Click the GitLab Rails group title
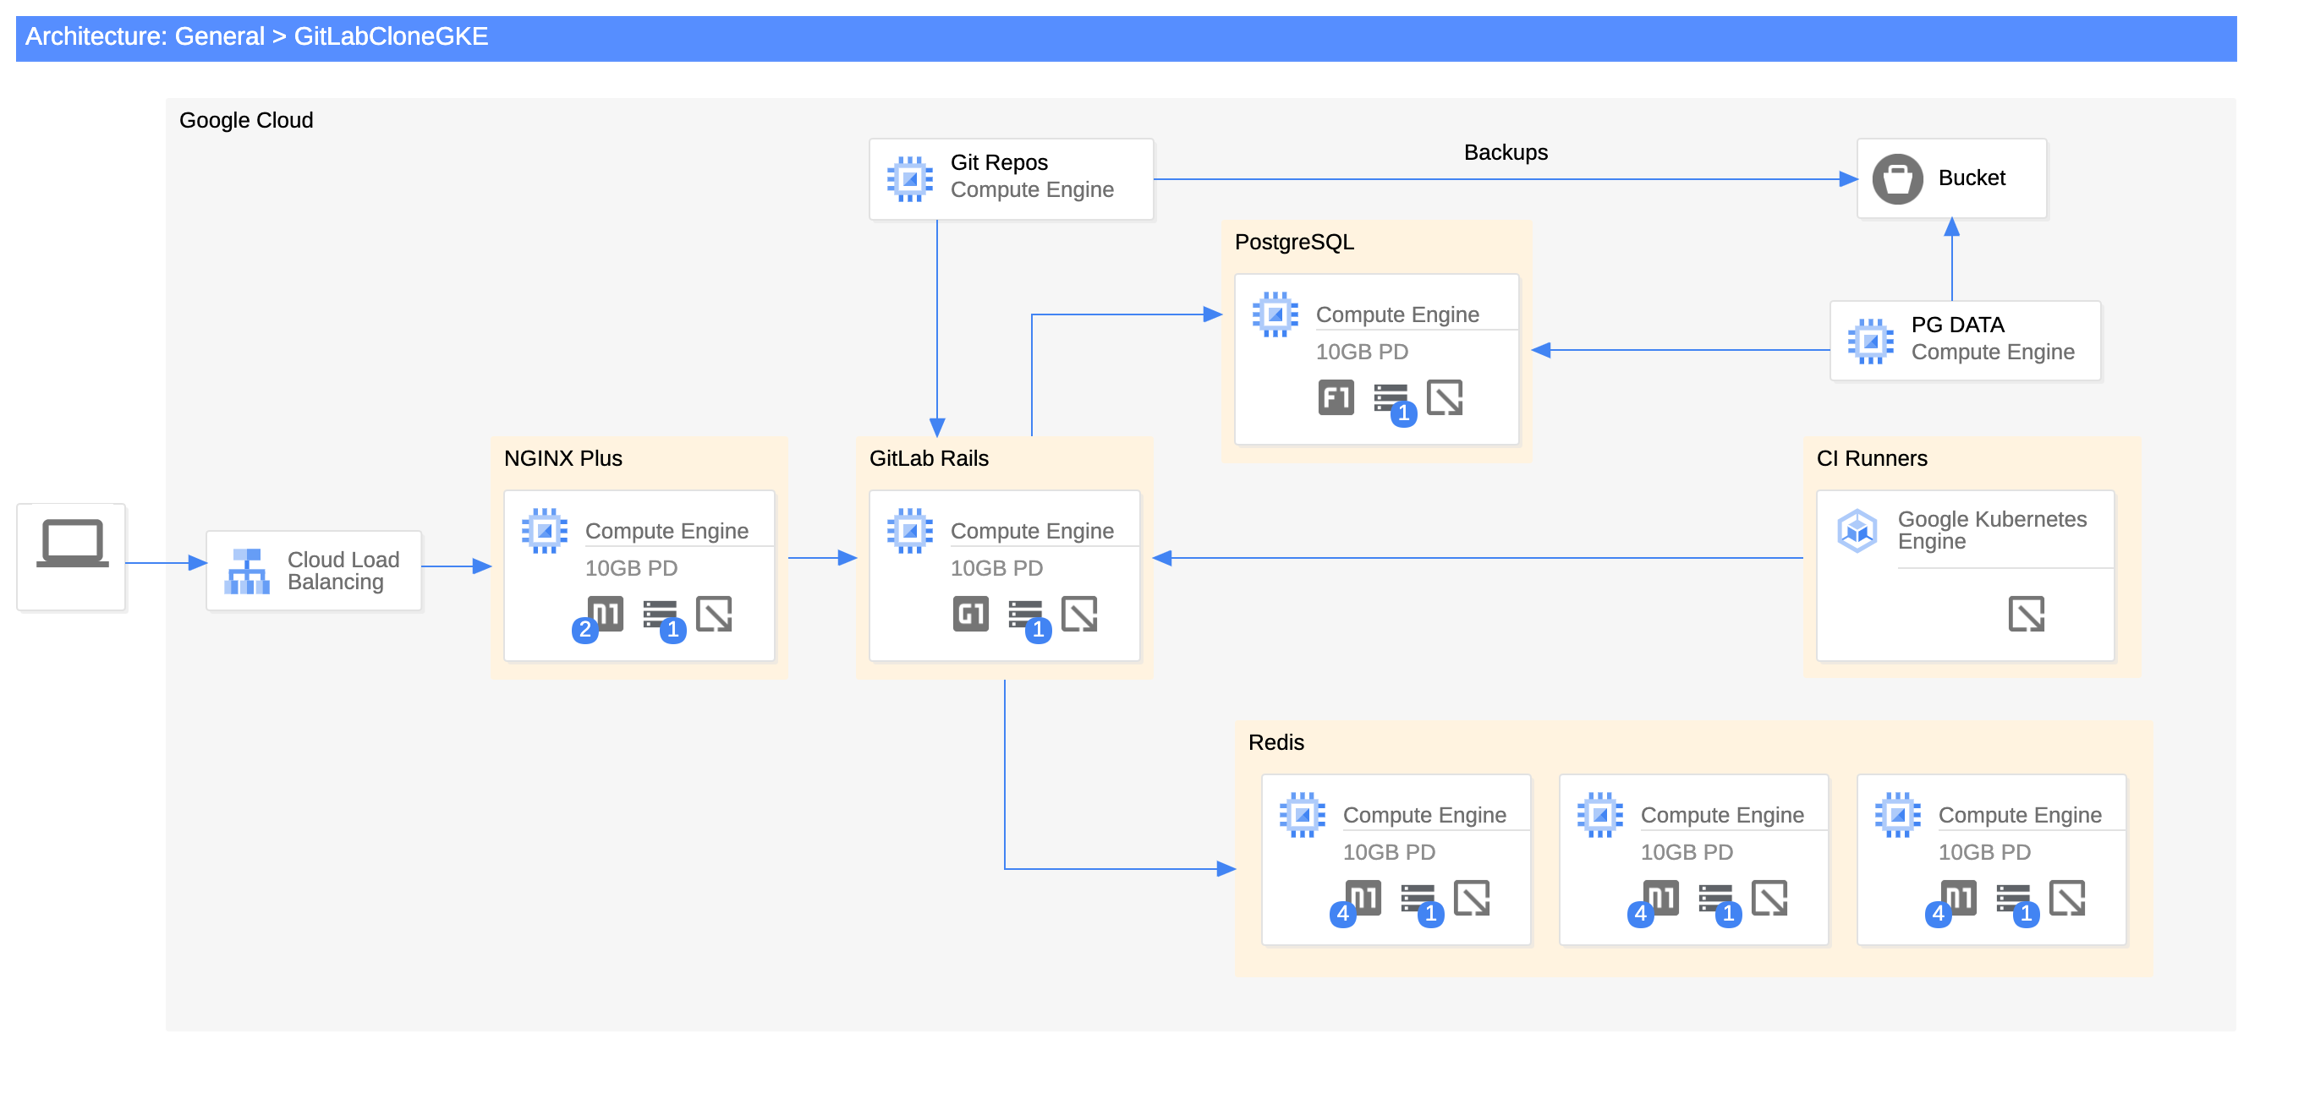Viewport: 2304px width, 1099px height. tap(928, 459)
